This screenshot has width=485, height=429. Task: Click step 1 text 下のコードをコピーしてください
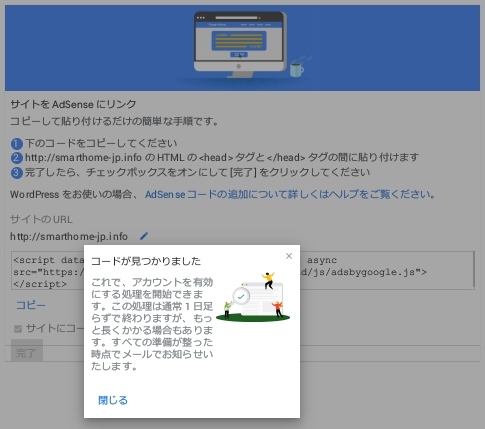tap(101, 143)
